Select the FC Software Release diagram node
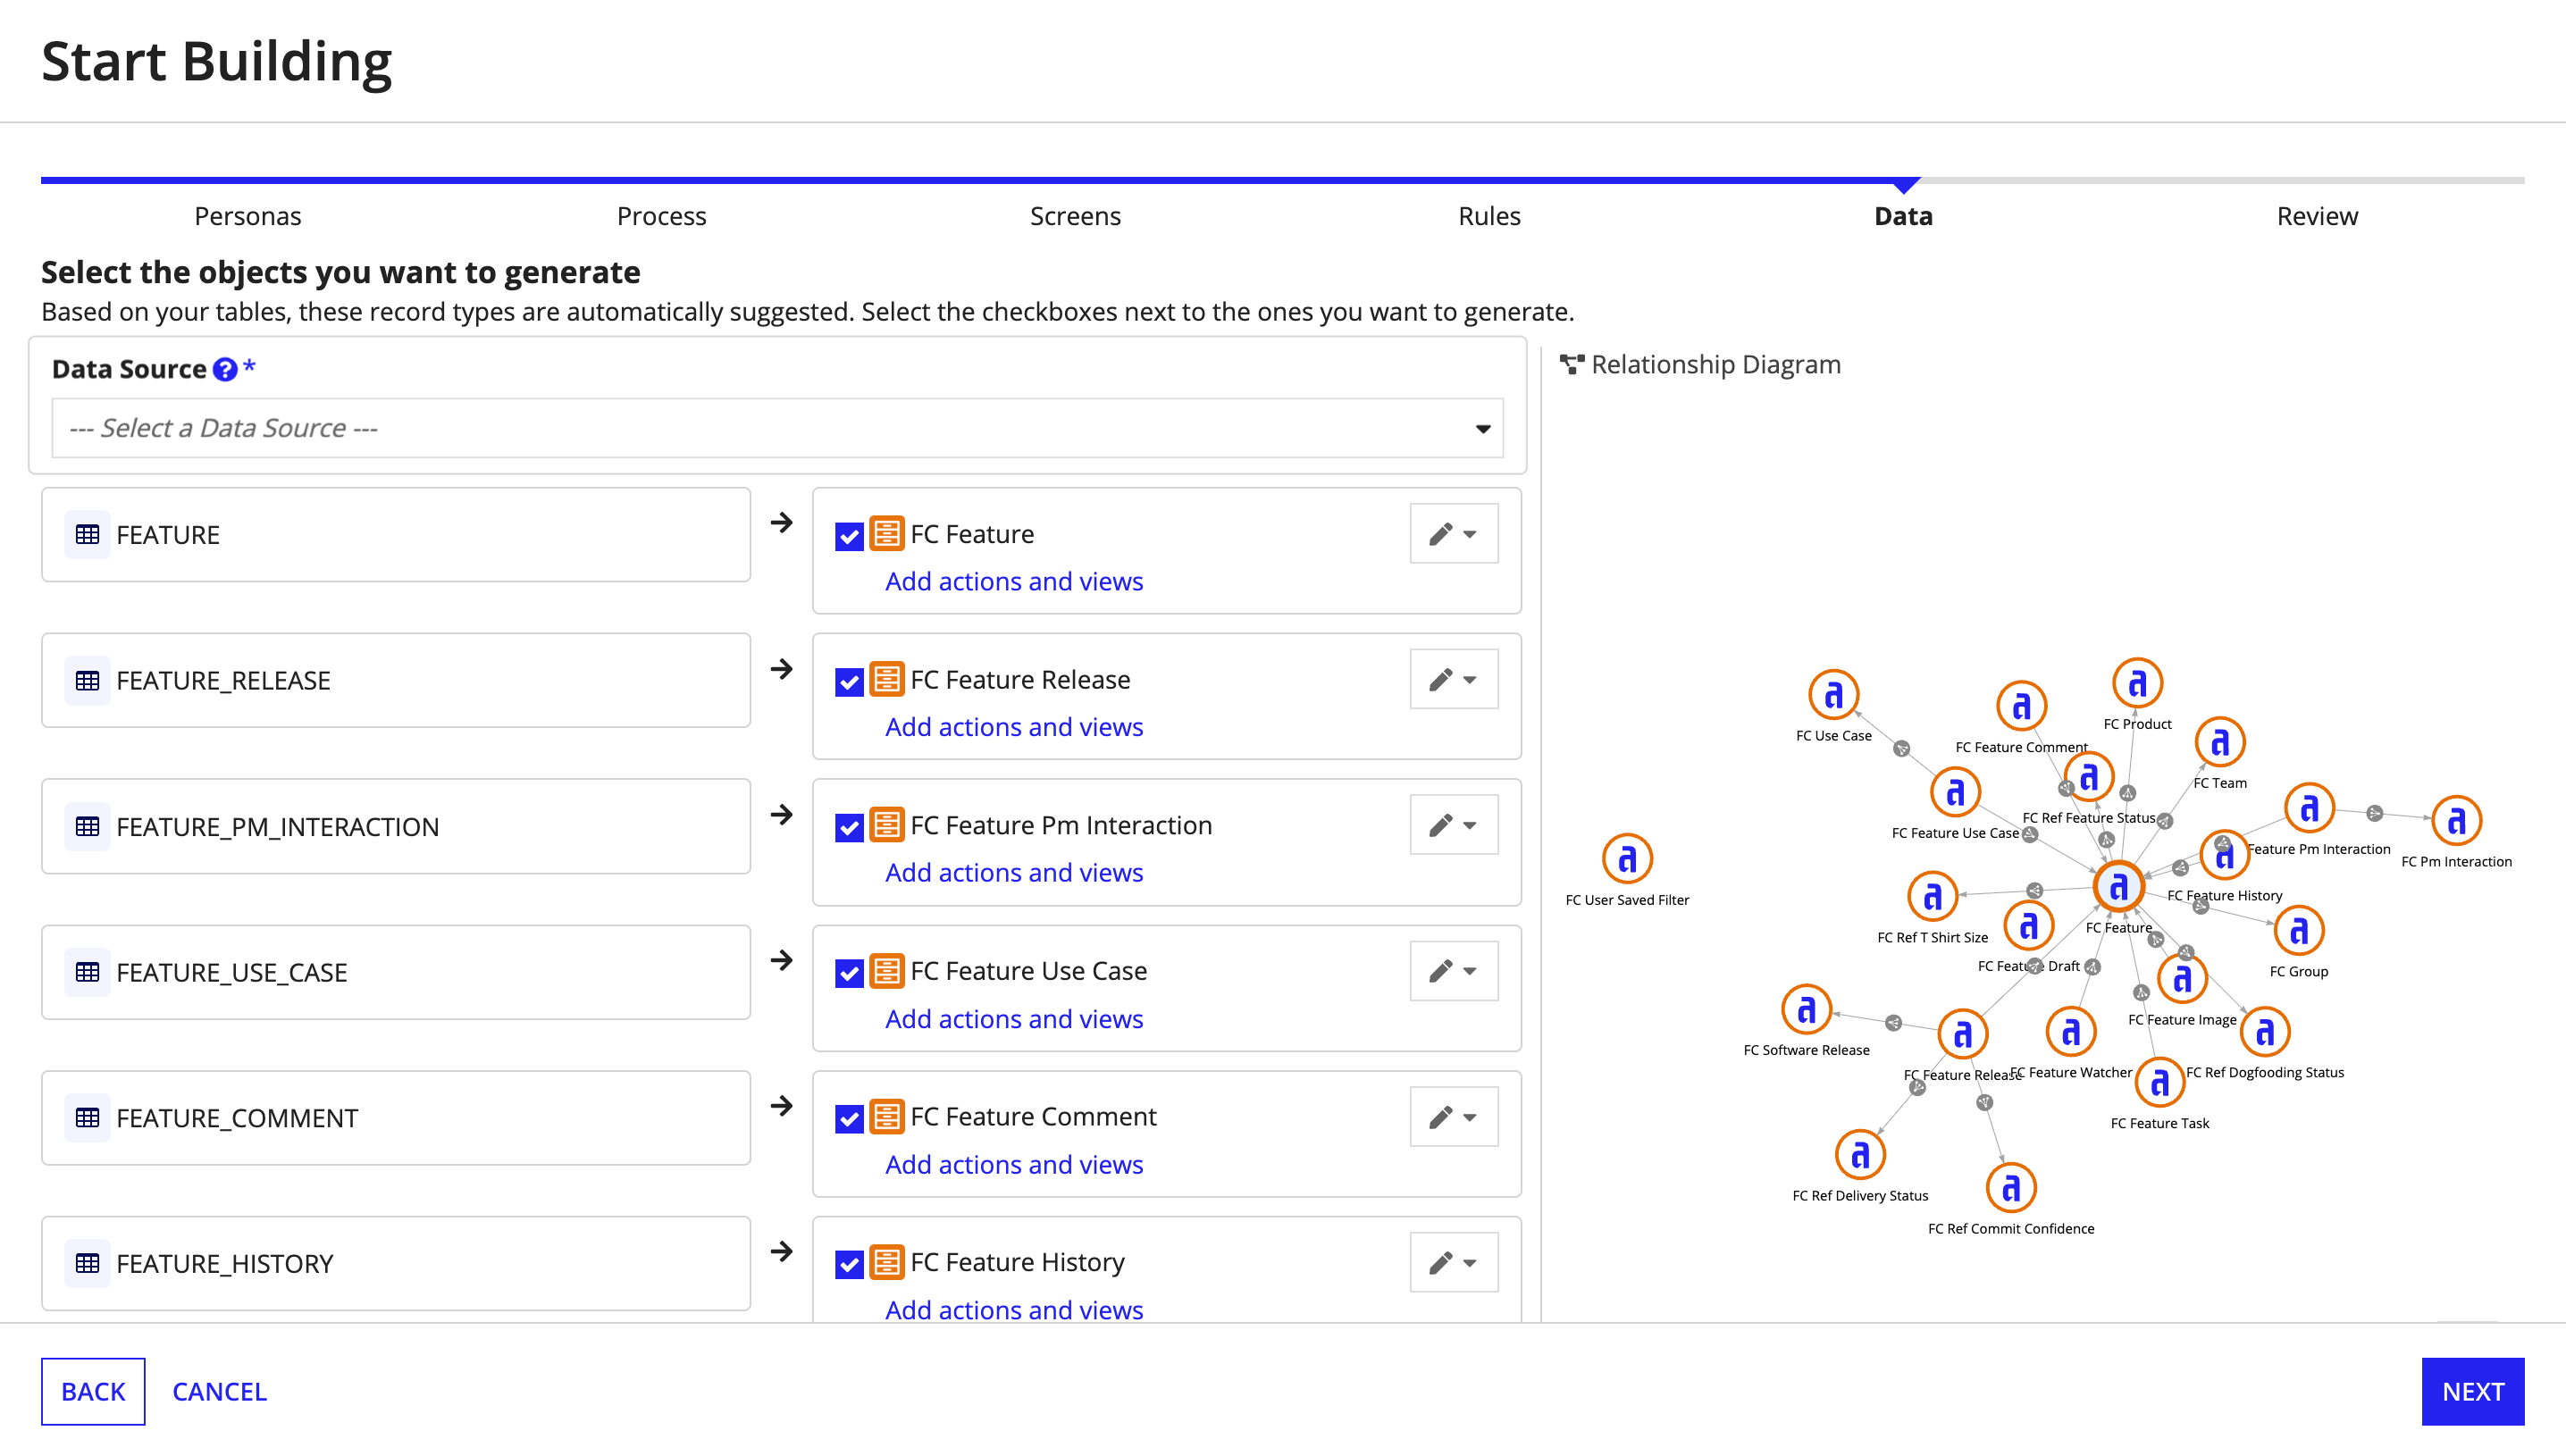2566x1456 pixels. tap(1806, 1009)
